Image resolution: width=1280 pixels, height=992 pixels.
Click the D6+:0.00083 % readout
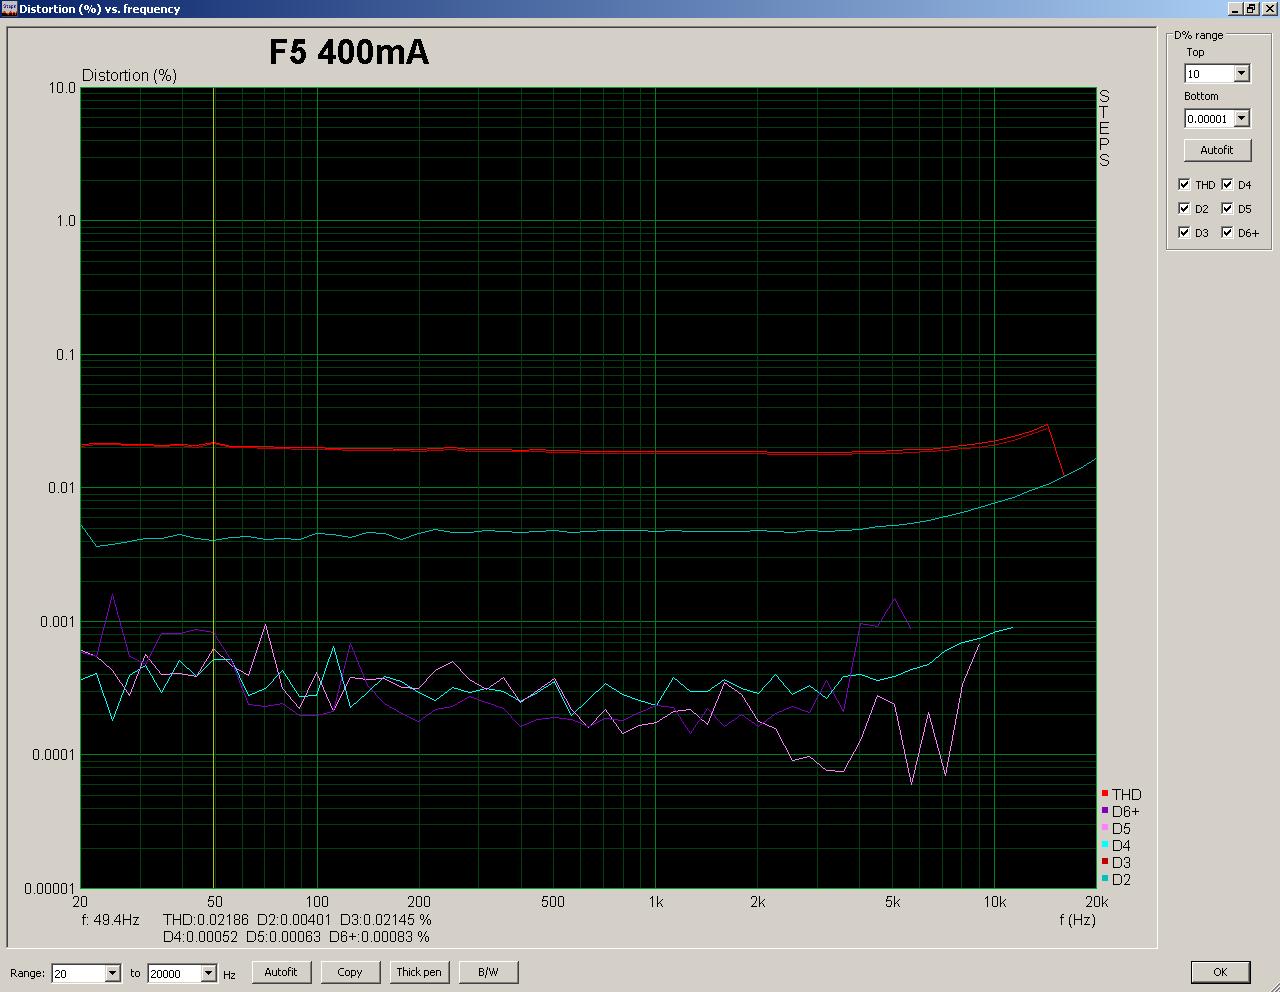[379, 937]
